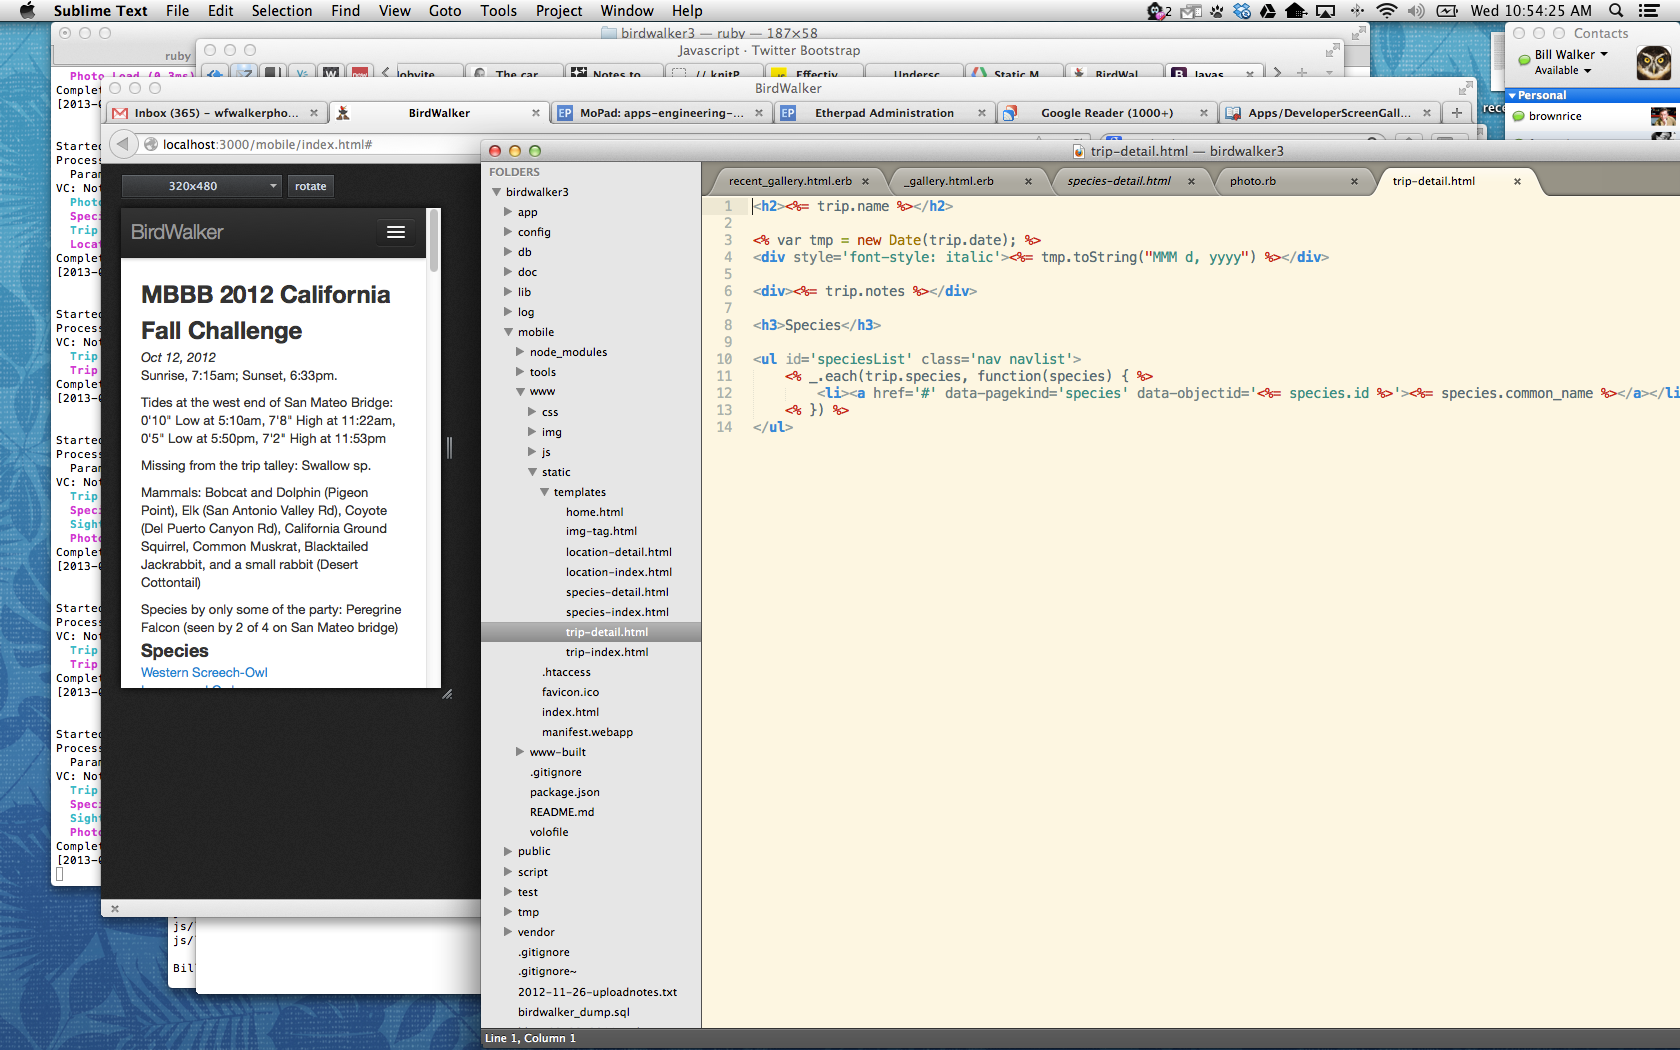Close the photo.rb editor tab

1355,181
